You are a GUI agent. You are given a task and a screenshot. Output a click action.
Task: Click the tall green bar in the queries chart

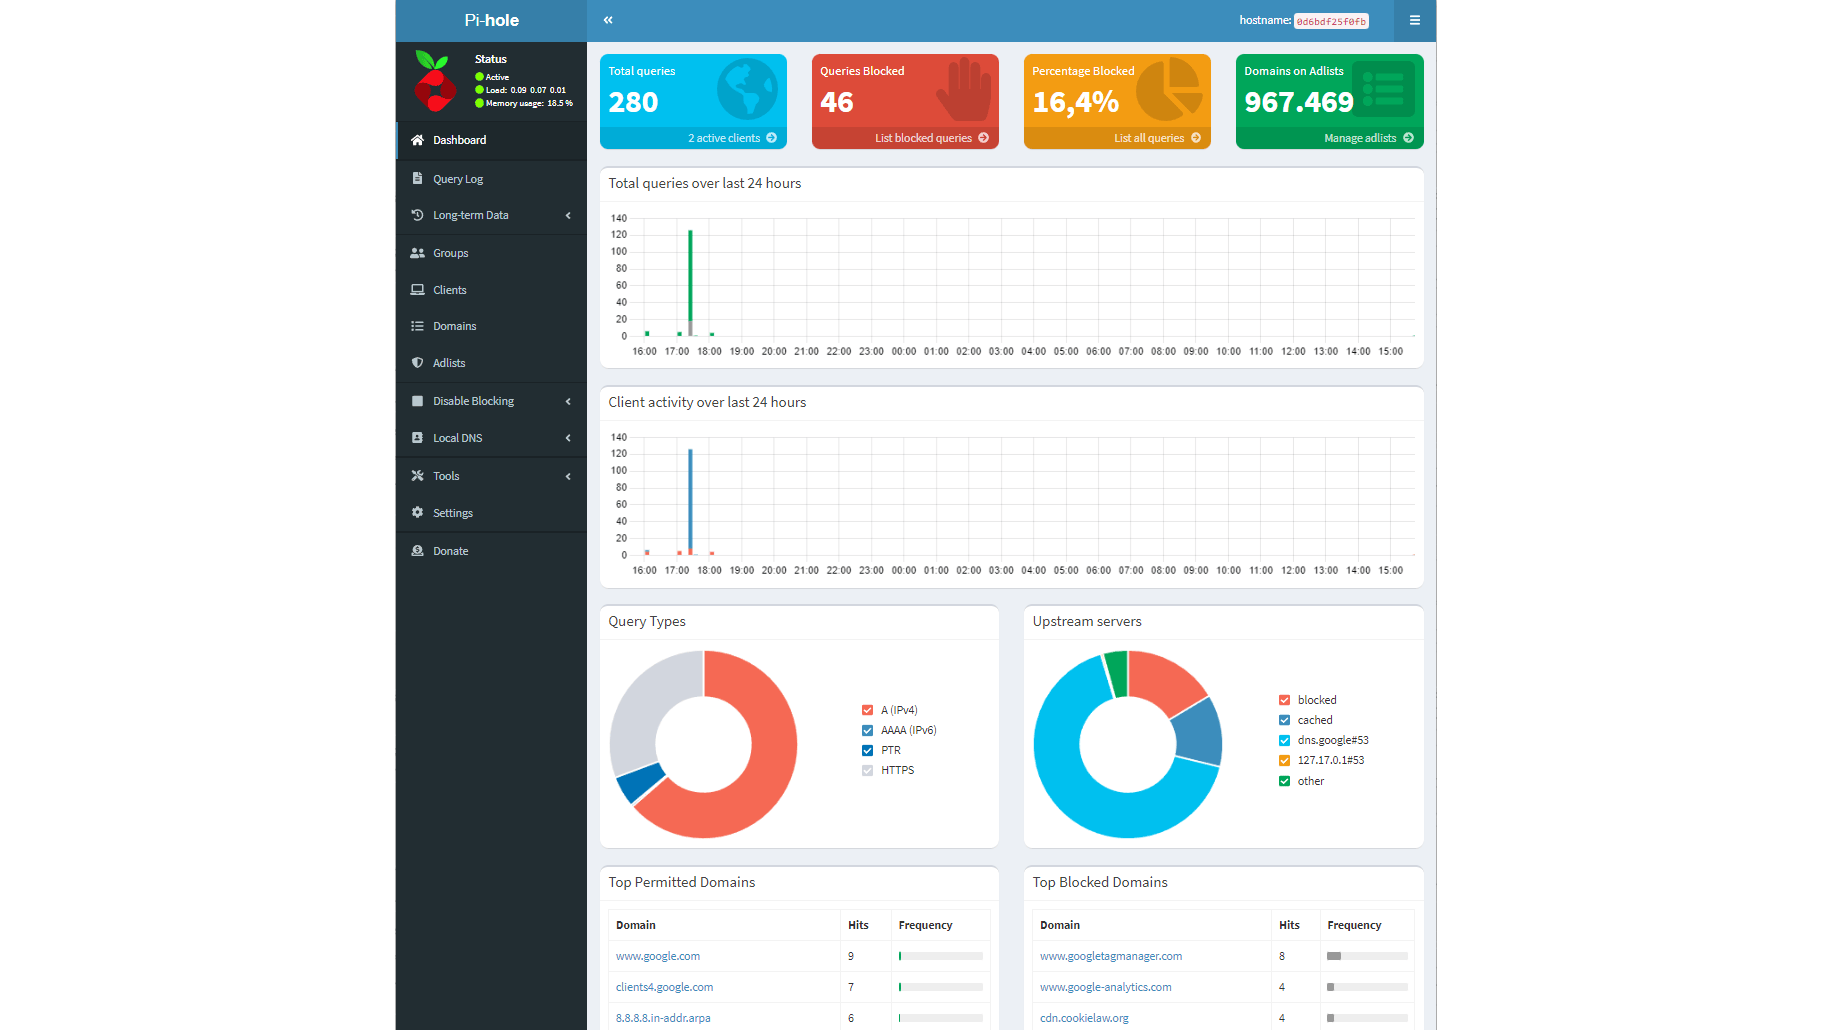(x=690, y=276)
